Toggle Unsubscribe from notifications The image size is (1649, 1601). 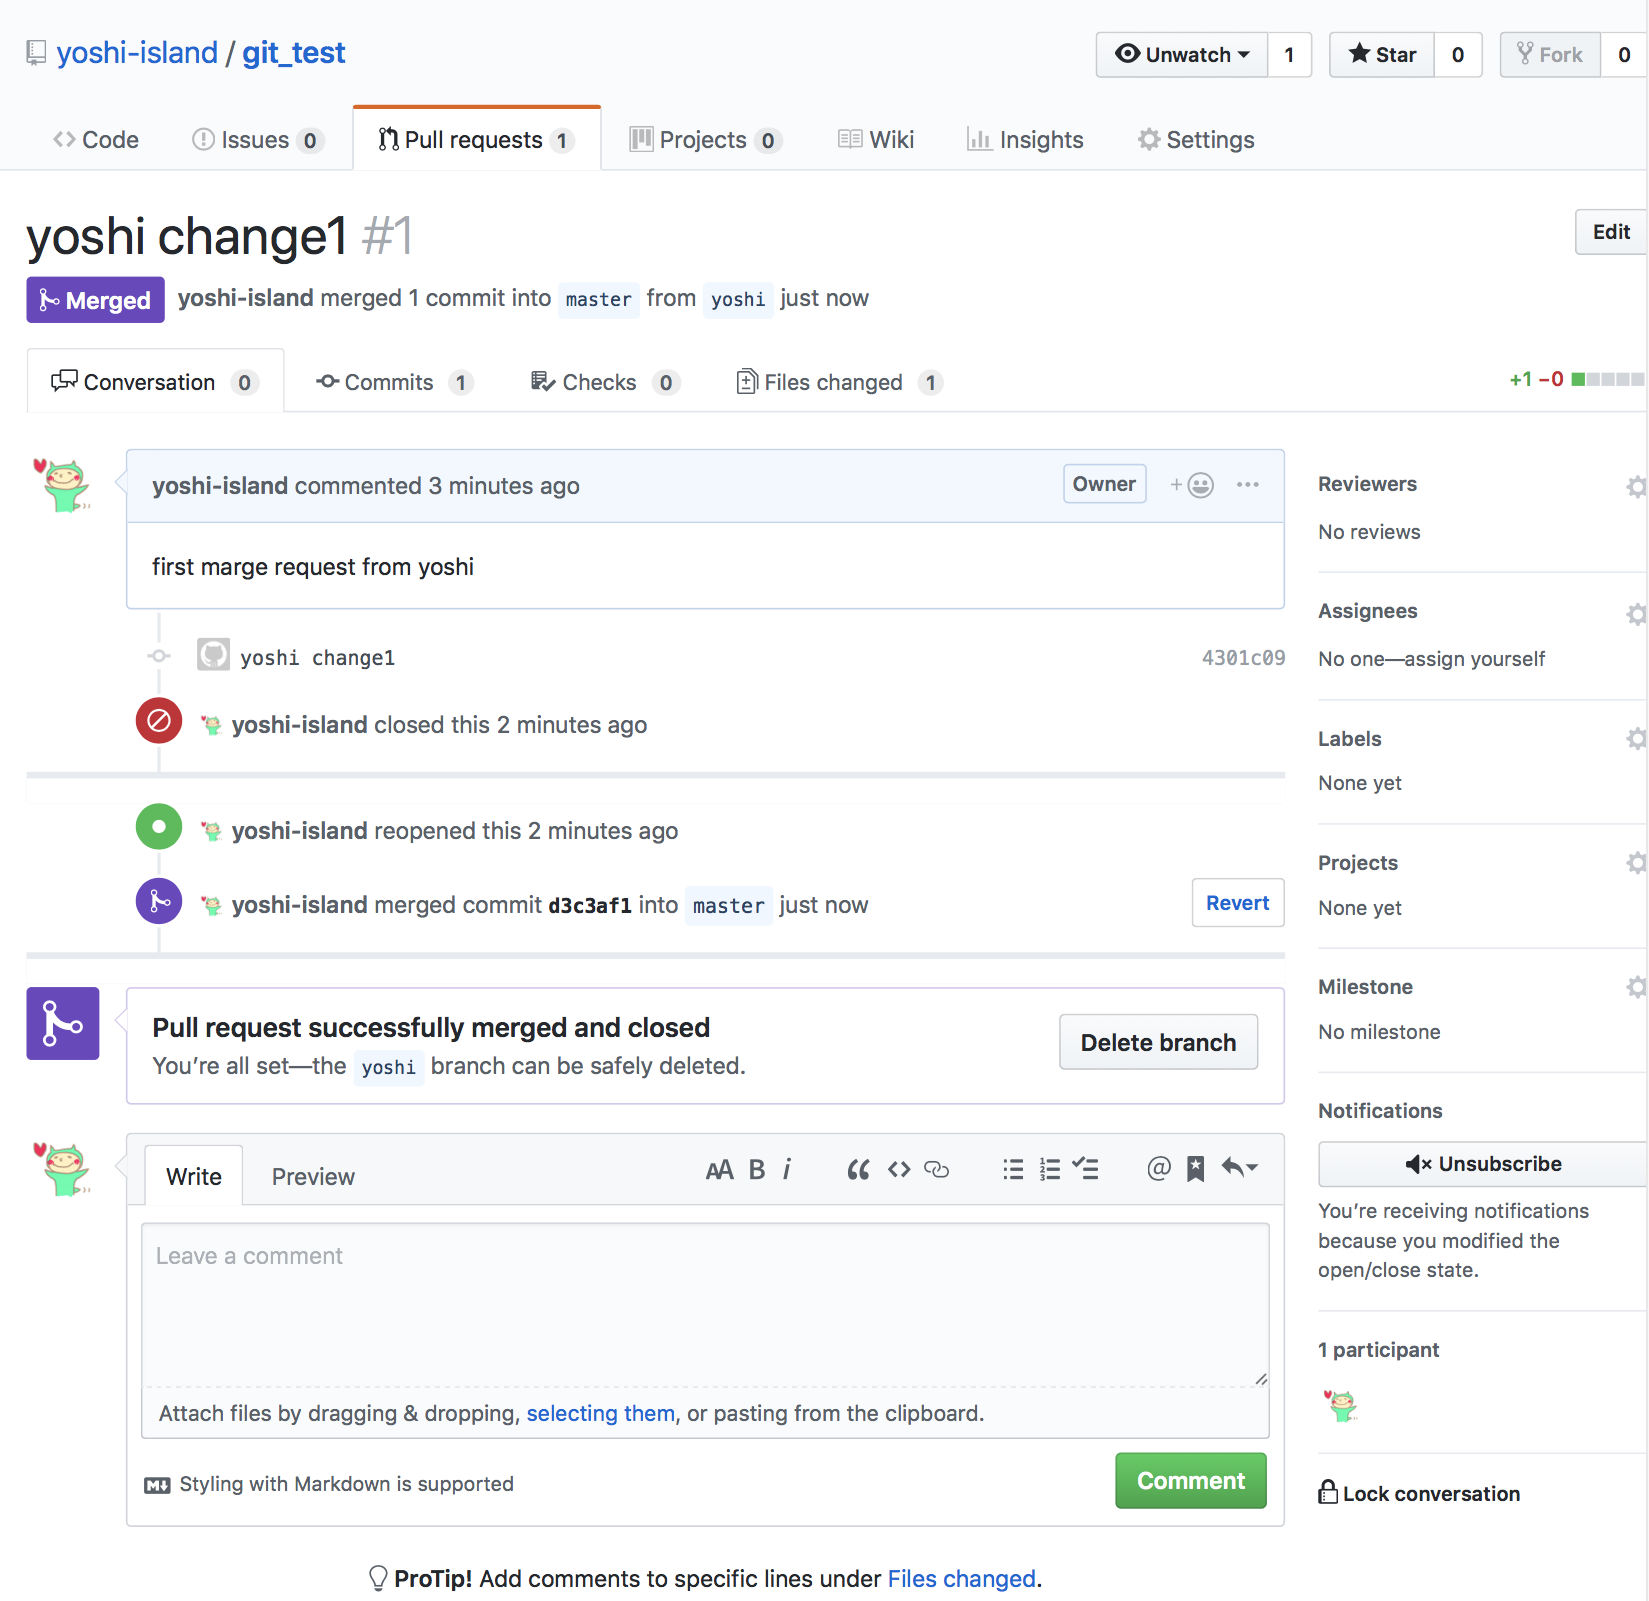pyautogui.click(x=1483, y=1164)
